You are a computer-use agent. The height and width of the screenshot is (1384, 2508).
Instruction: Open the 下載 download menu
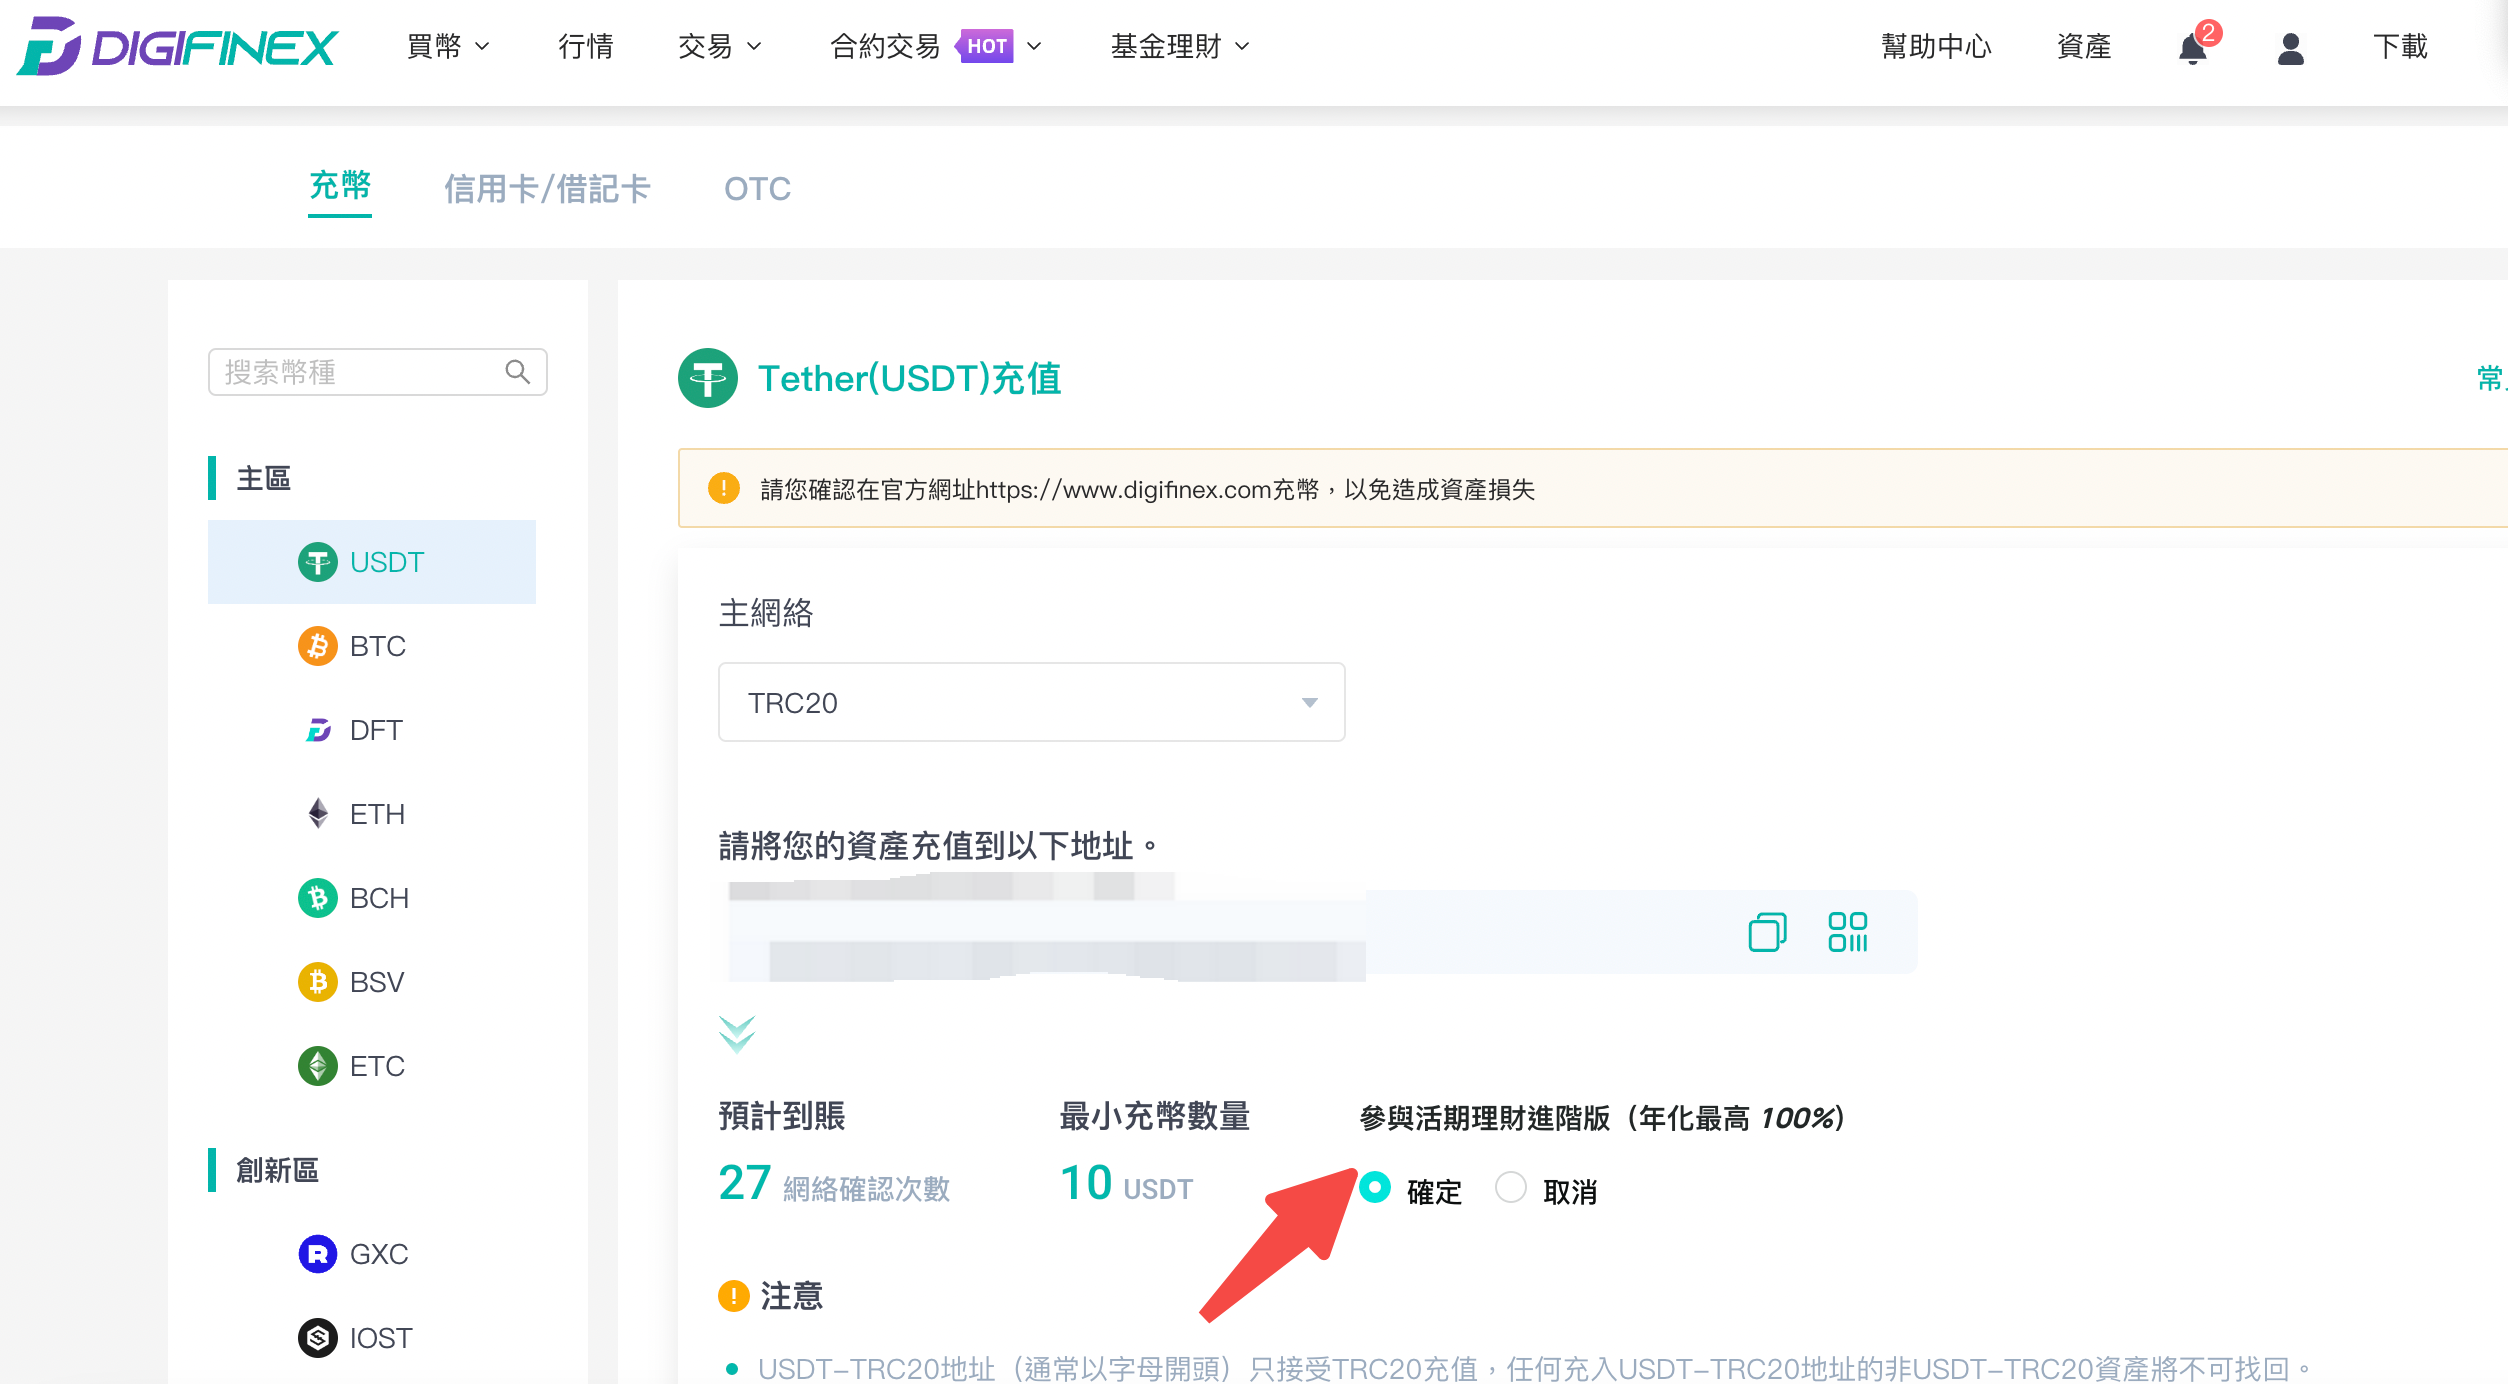tap(2401, 46)
